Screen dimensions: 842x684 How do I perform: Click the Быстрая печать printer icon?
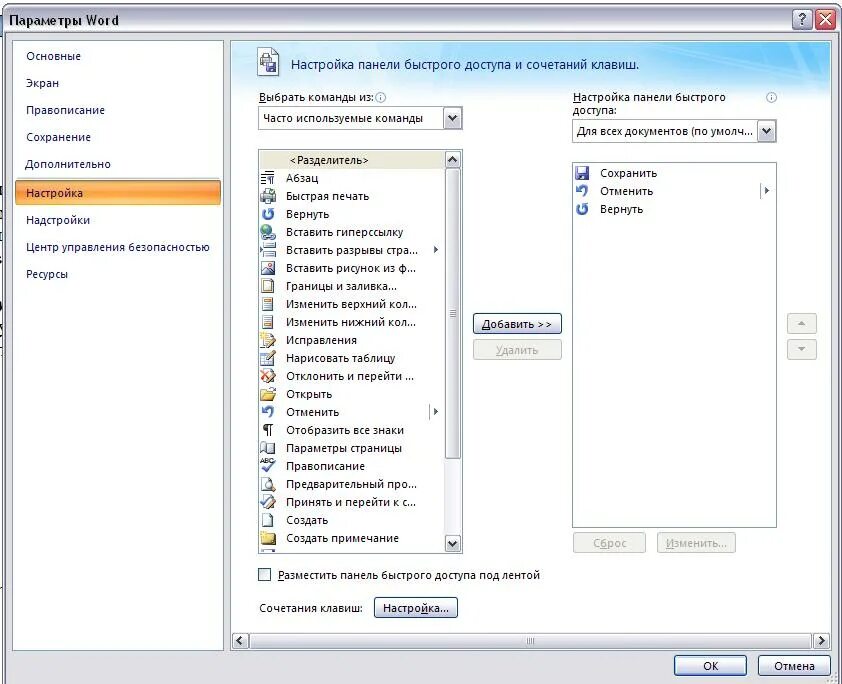[267, 196]
